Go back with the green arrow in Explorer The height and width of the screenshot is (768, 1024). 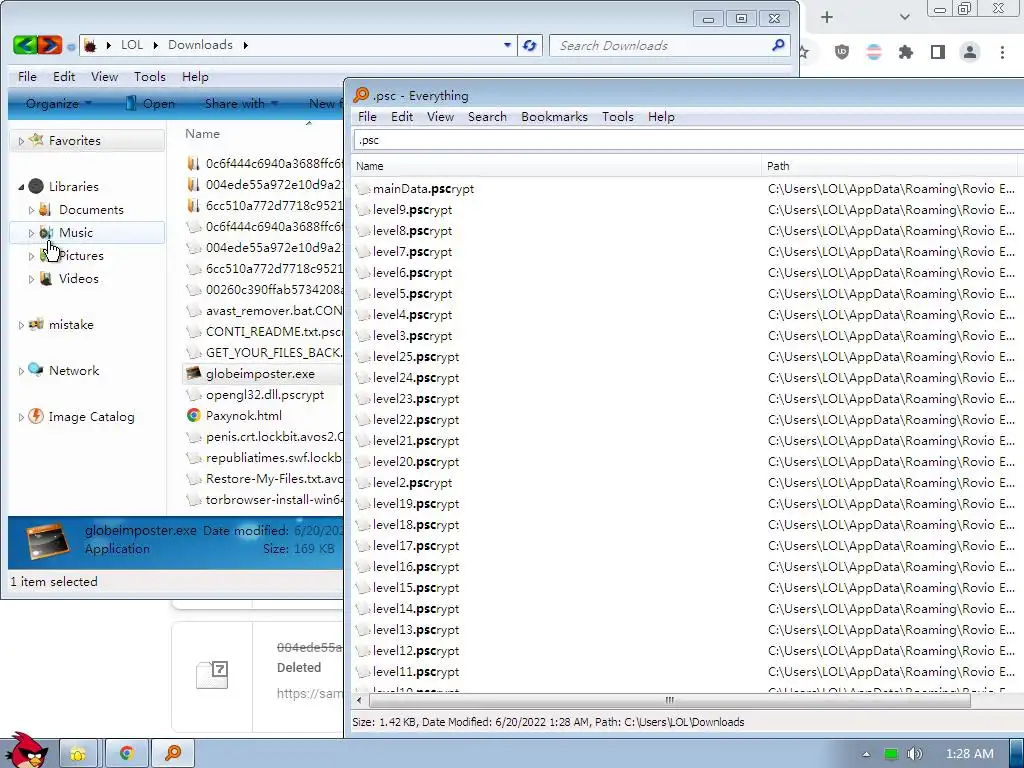coord(25,45)
